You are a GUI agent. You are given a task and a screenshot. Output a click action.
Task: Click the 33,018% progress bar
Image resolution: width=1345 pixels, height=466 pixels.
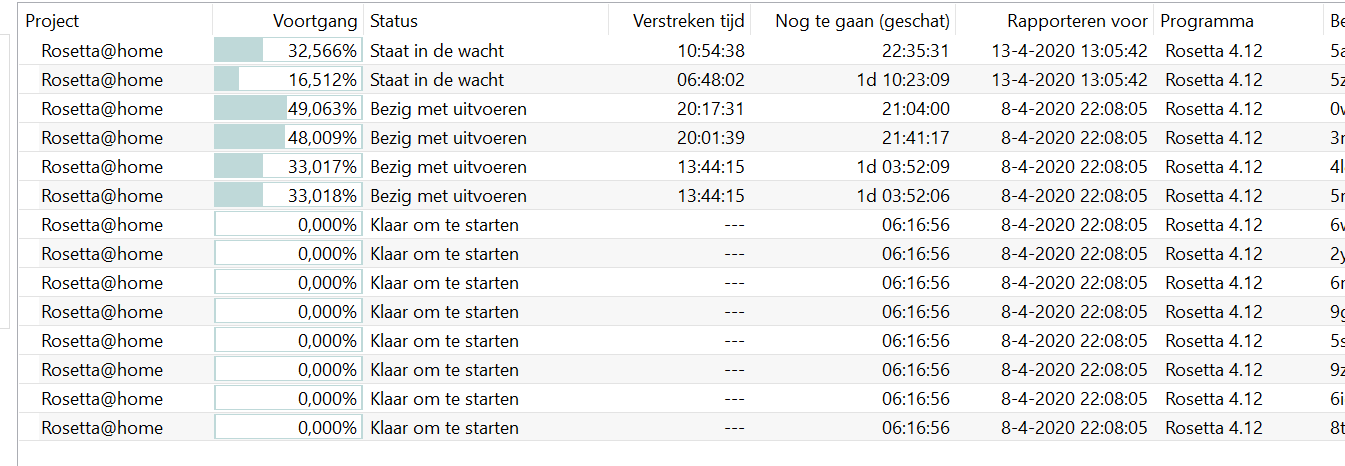(x=288, y=196)
